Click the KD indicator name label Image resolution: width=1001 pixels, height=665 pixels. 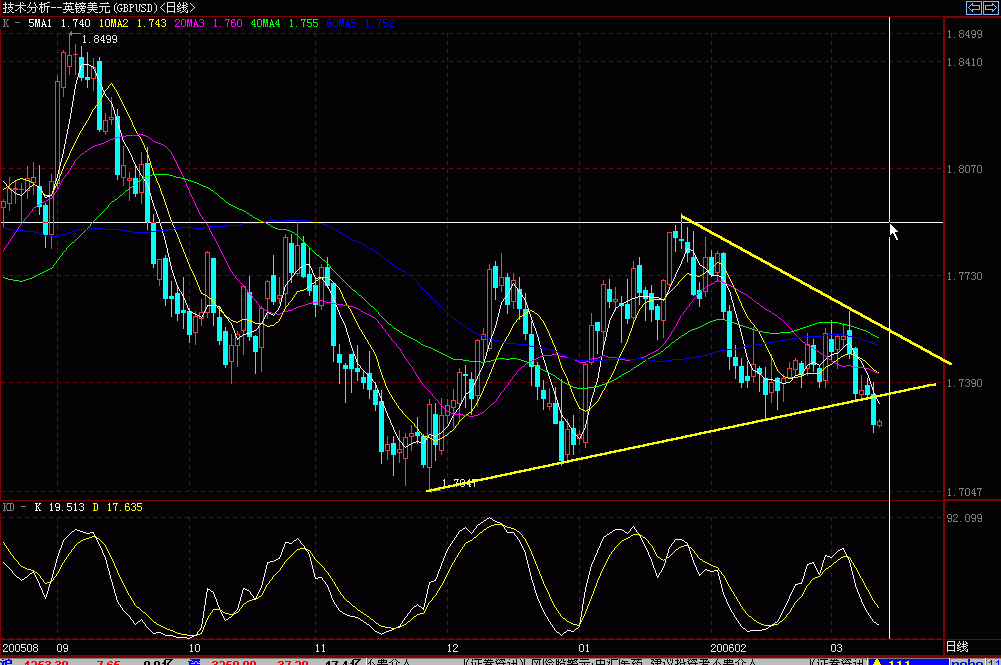tap(8, 507)
